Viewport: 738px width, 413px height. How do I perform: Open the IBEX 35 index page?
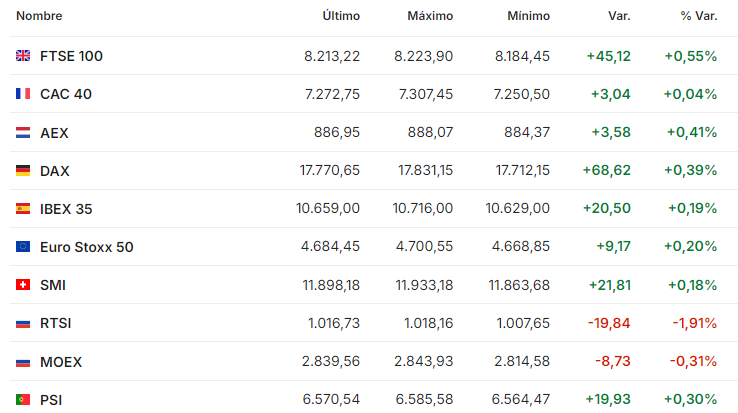click(x=66, y=209)
